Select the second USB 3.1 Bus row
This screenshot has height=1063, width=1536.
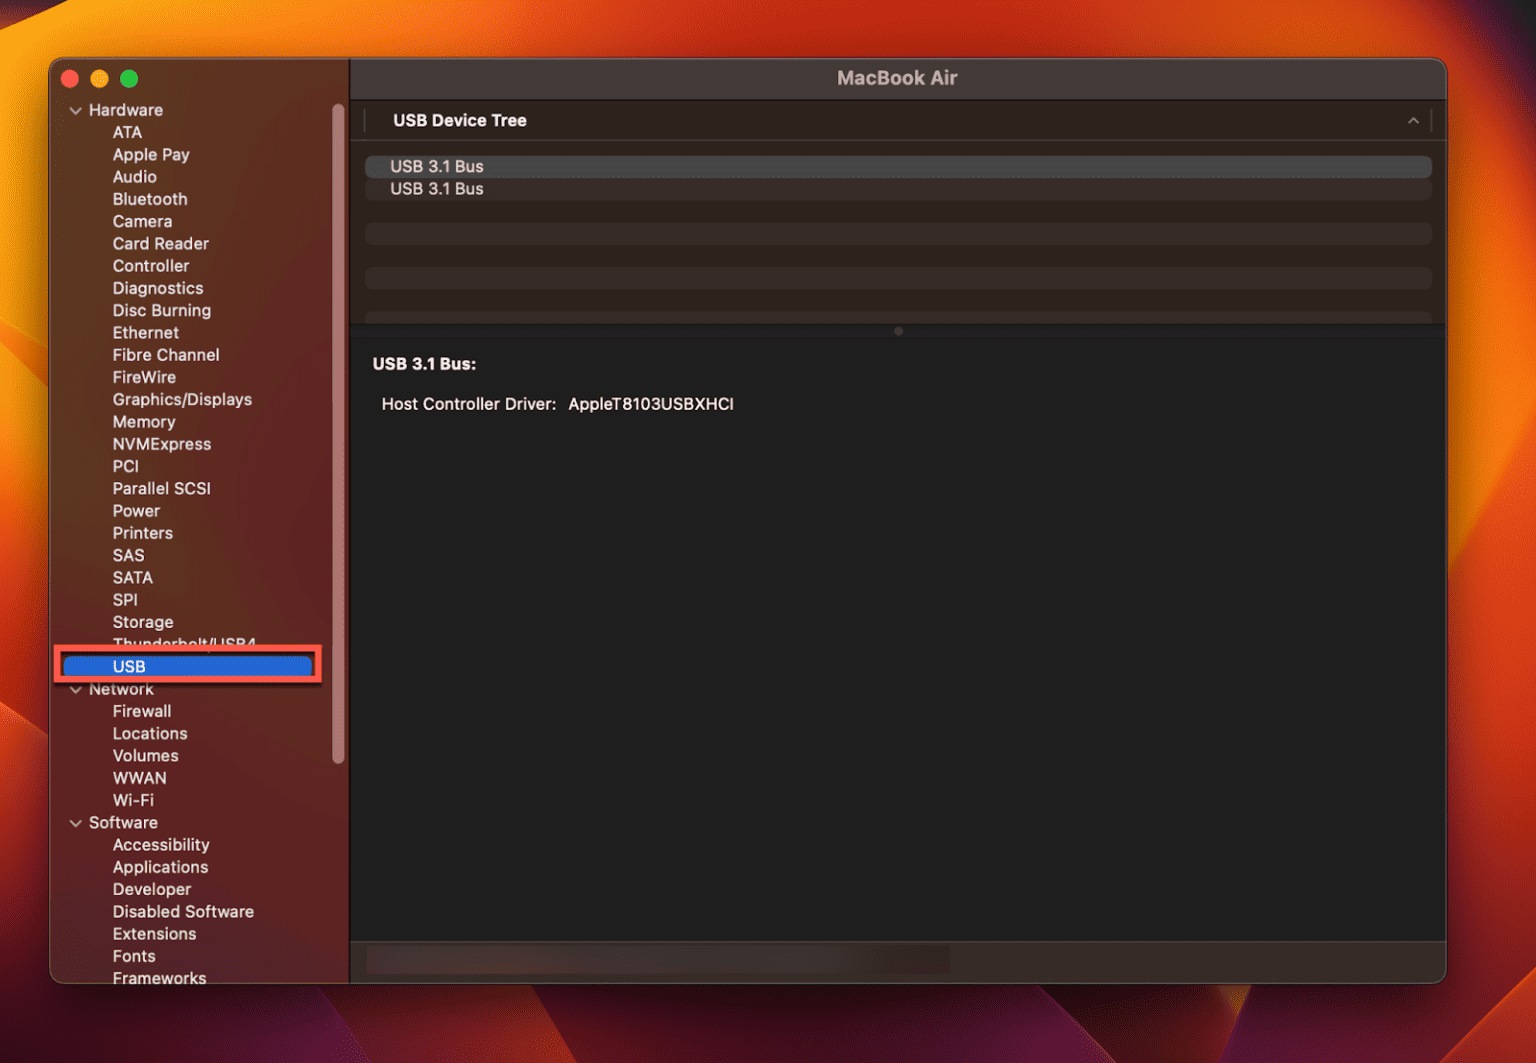(437, 189)
